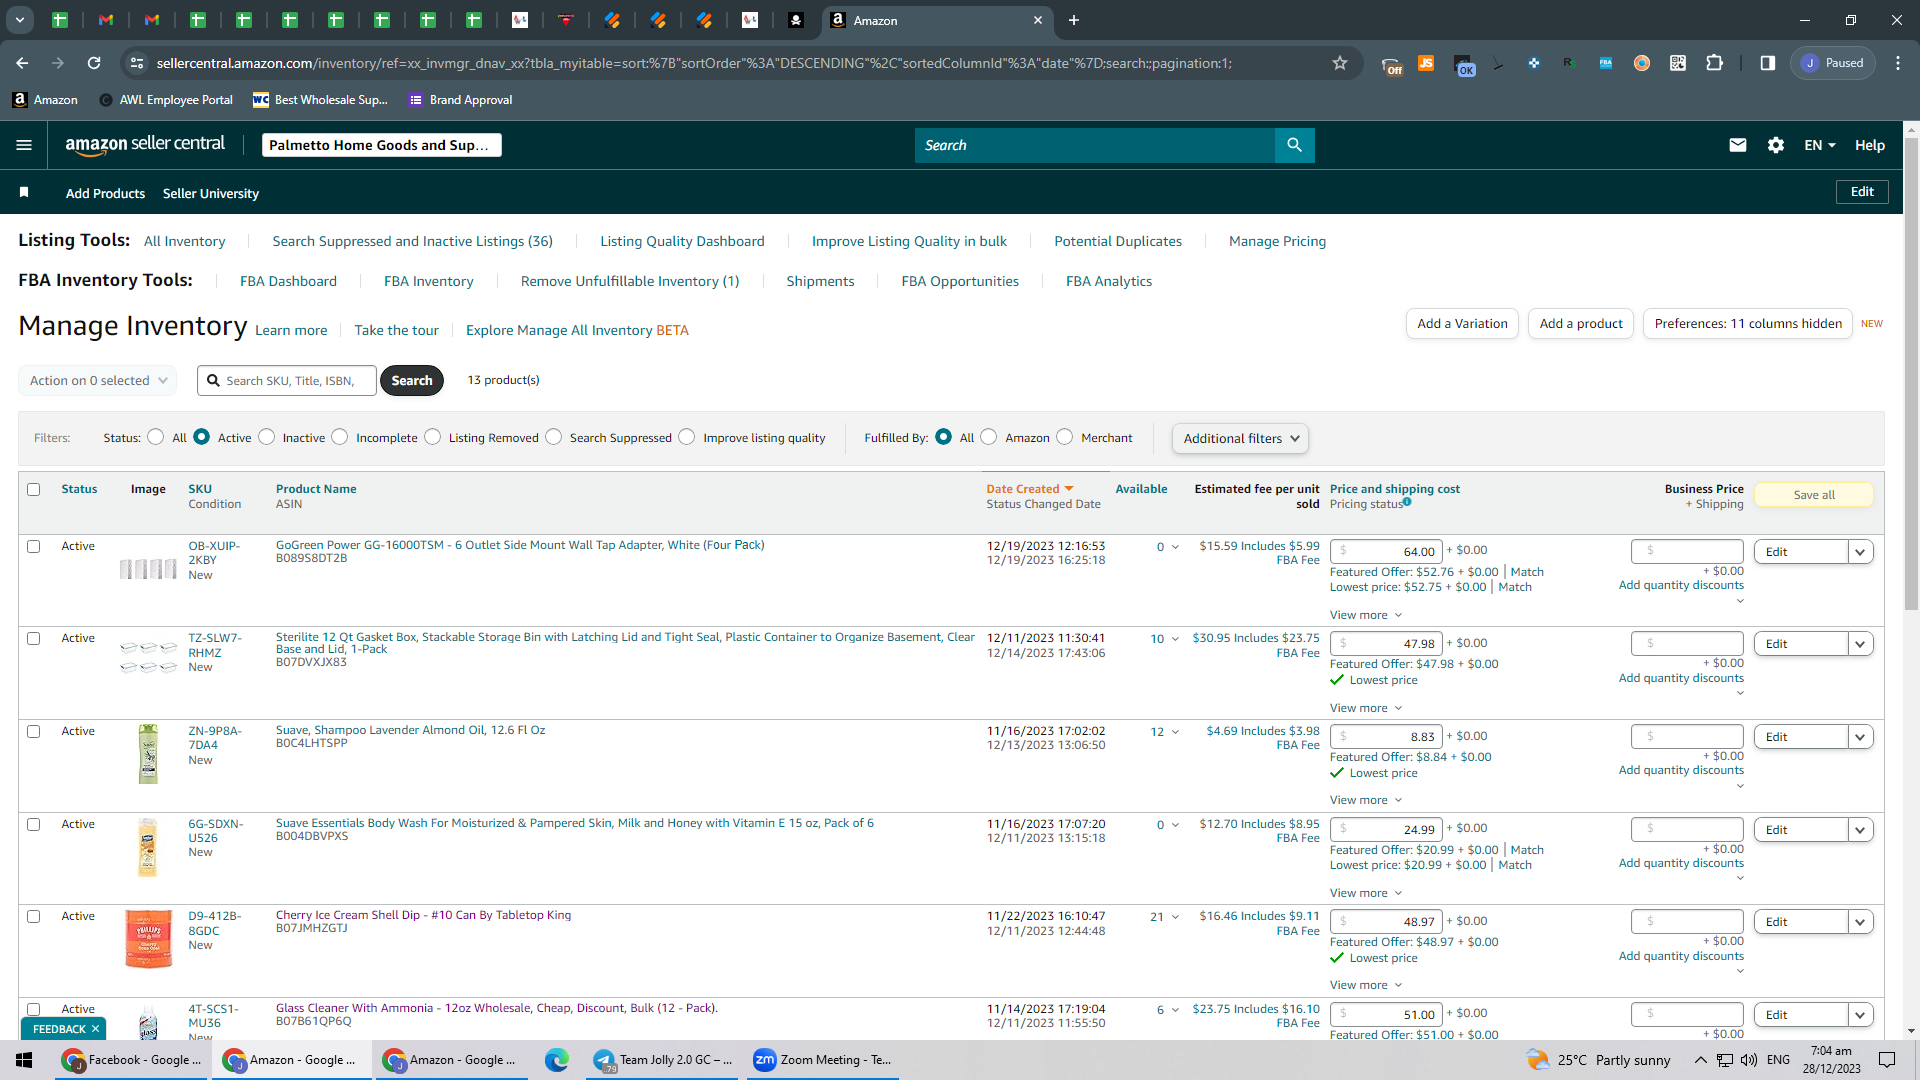This screenshot has height=1080, width=1920.
Task: Check the Sterilite Gasket Box row checkbox
Action: (x=34, y=638)
